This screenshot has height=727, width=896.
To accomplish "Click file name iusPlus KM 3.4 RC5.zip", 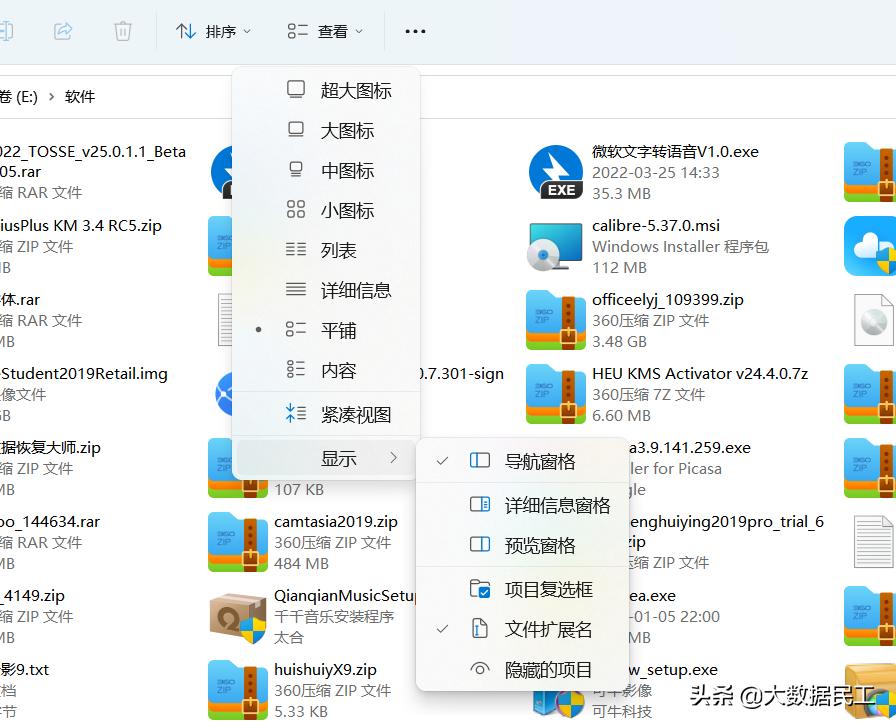I will (81, 226).
